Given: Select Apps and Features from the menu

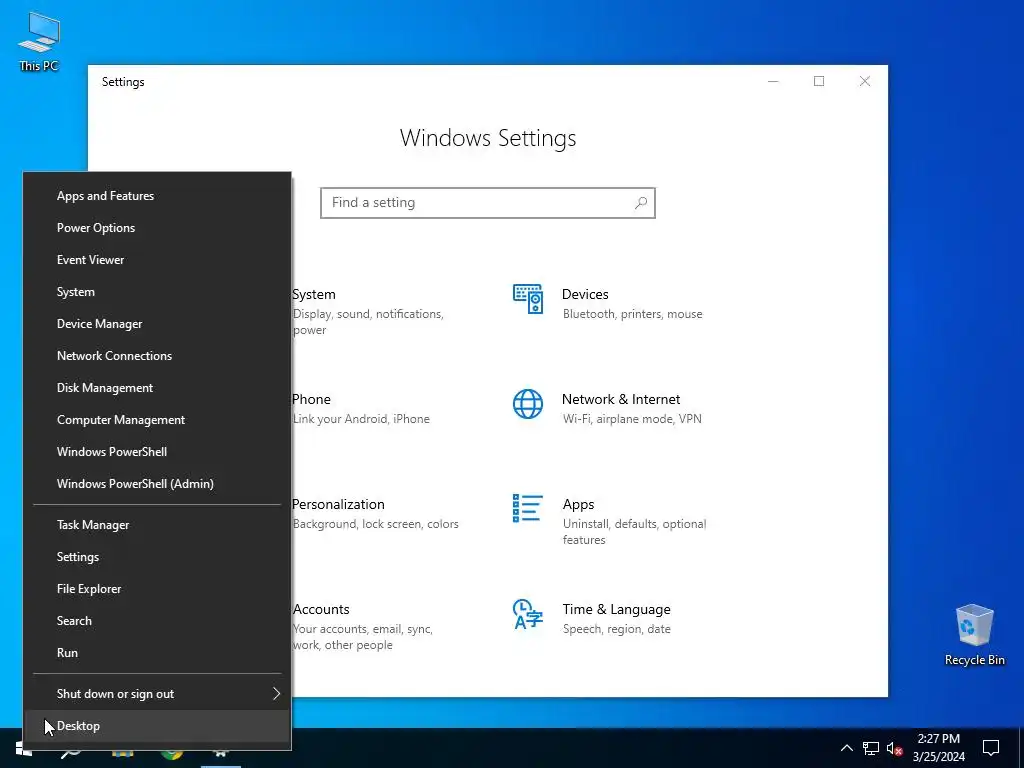Looking at the screenshot, I should point(157,196).
